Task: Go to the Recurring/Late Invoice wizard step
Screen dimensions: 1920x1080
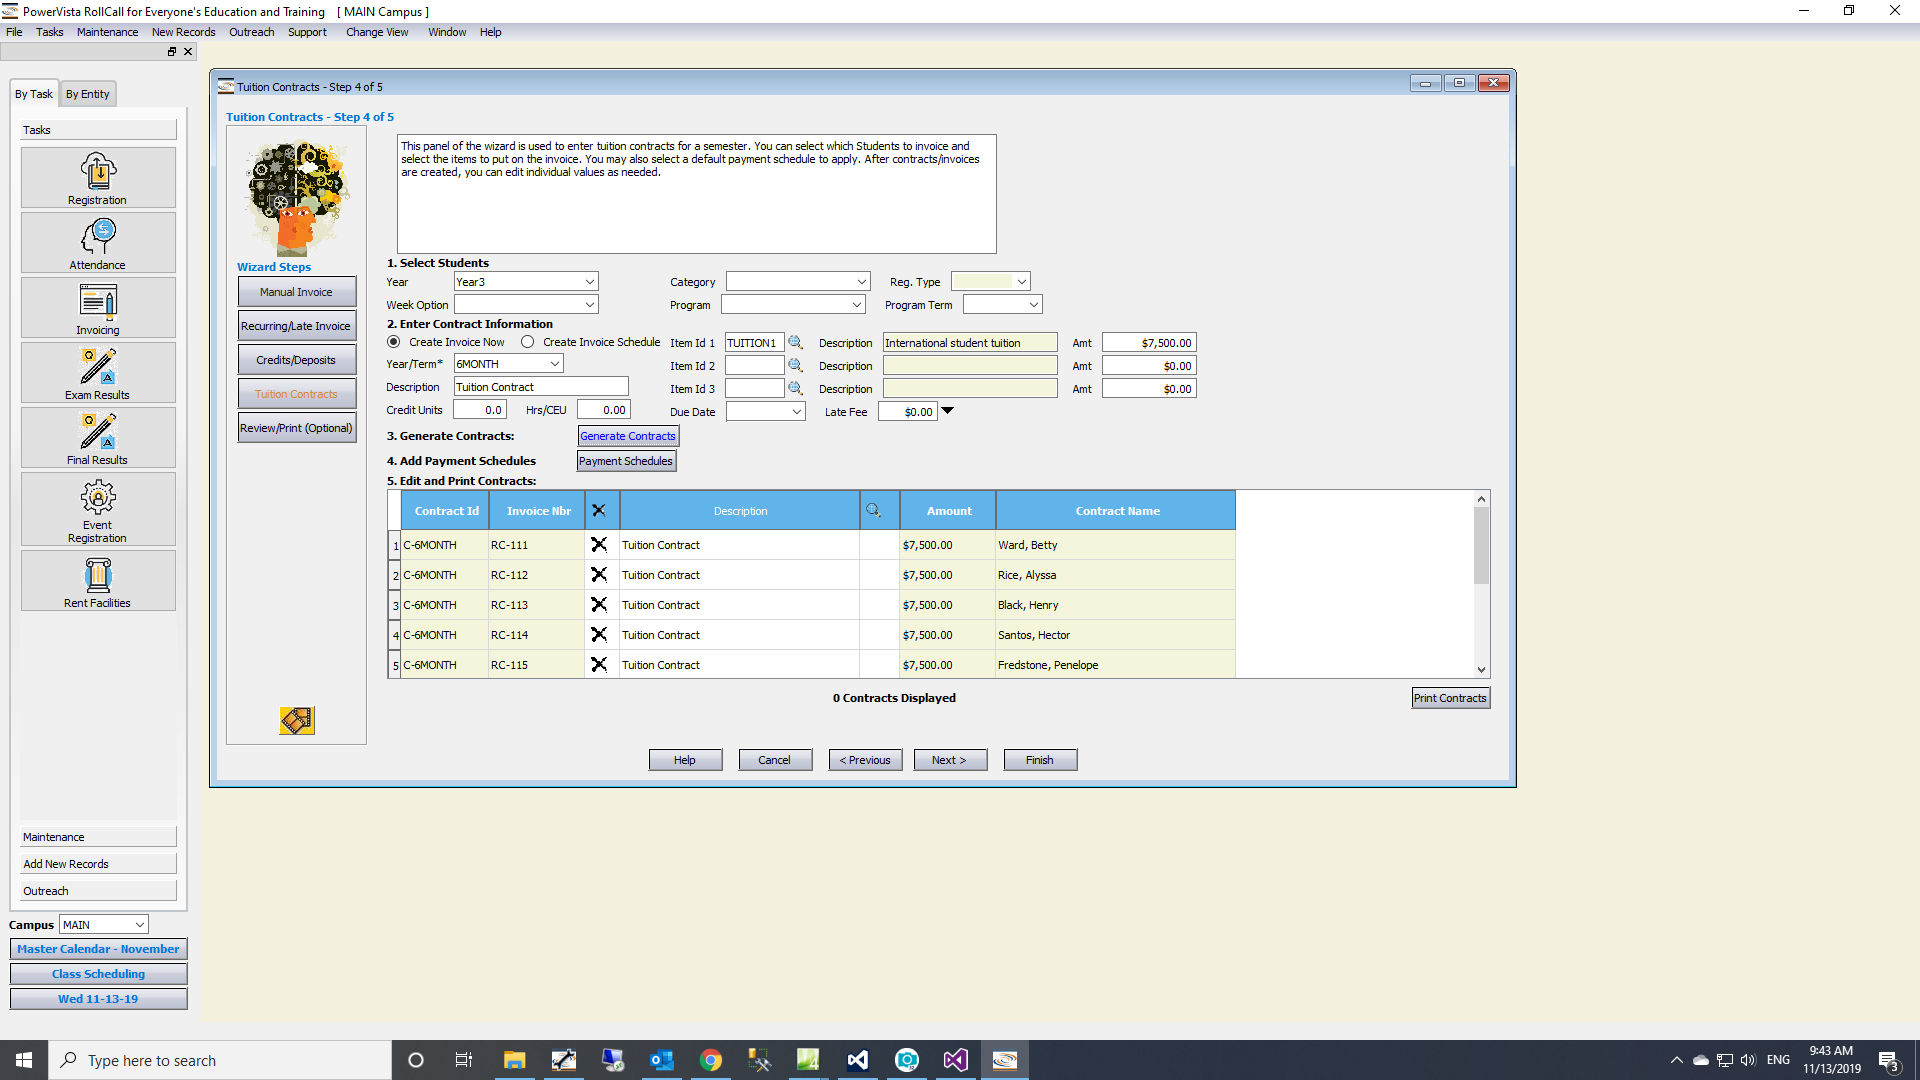Action: 297,326
